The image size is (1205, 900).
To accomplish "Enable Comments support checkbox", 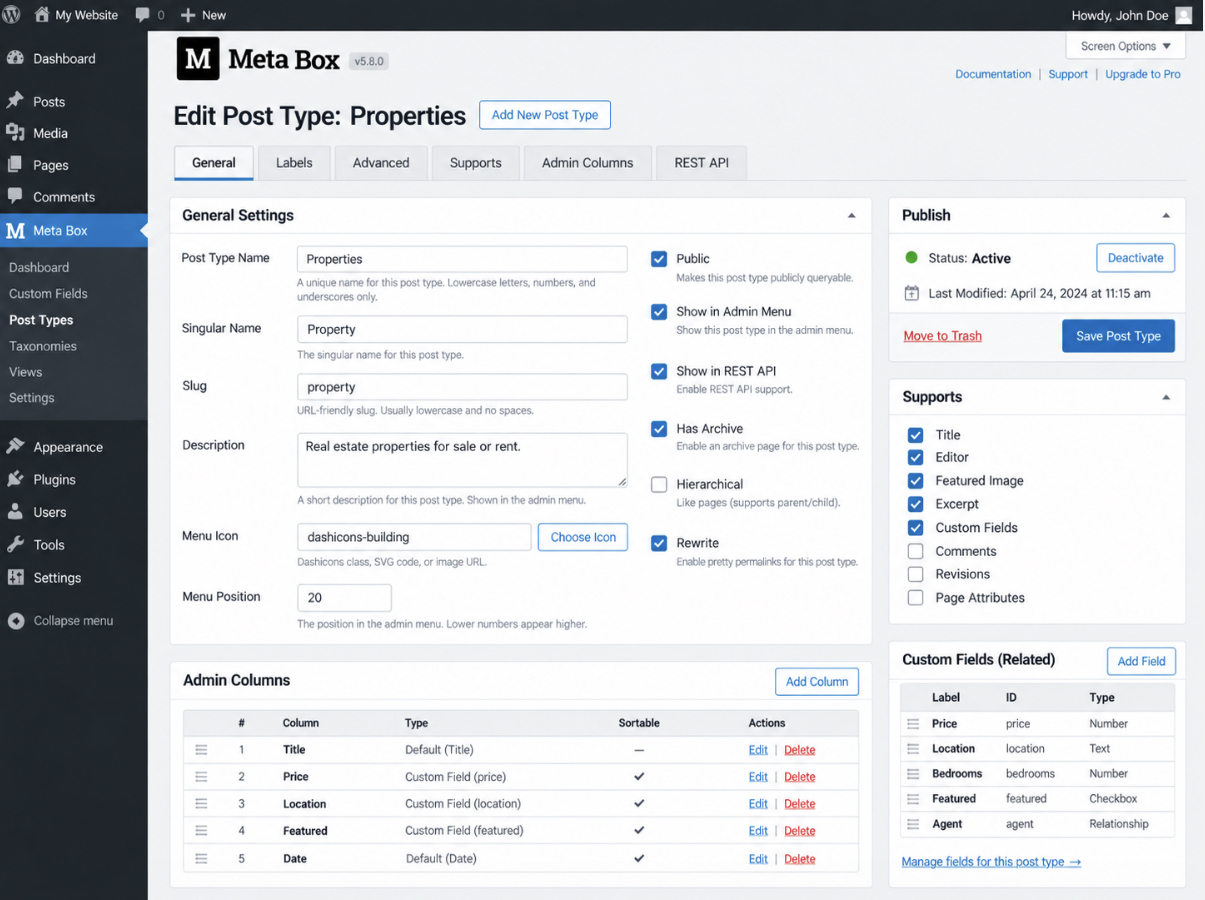I will [915, 551].
